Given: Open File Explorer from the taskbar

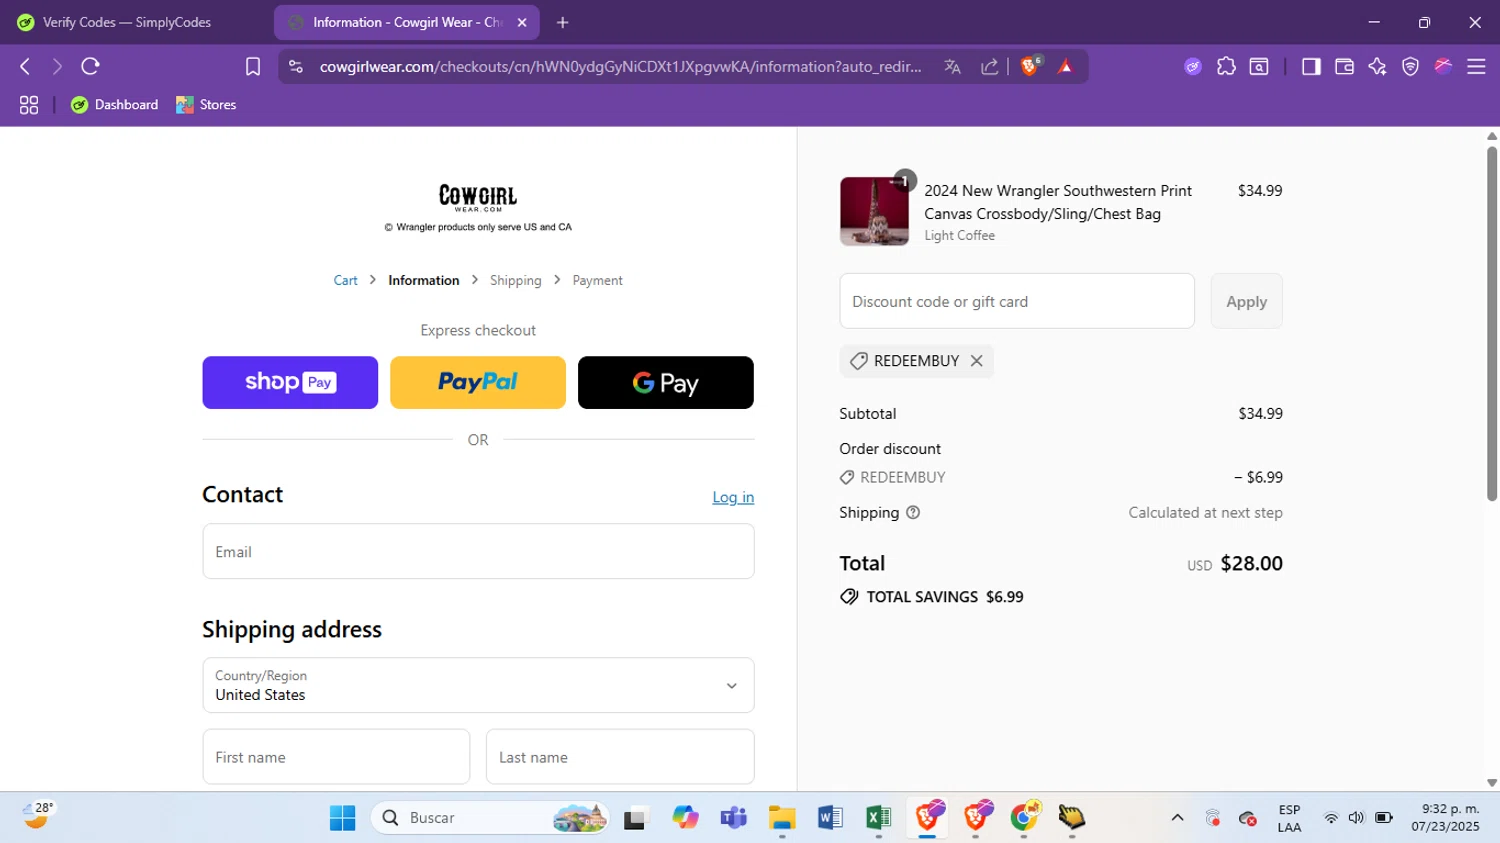Looking at the screenshot, I should (781, 818).
